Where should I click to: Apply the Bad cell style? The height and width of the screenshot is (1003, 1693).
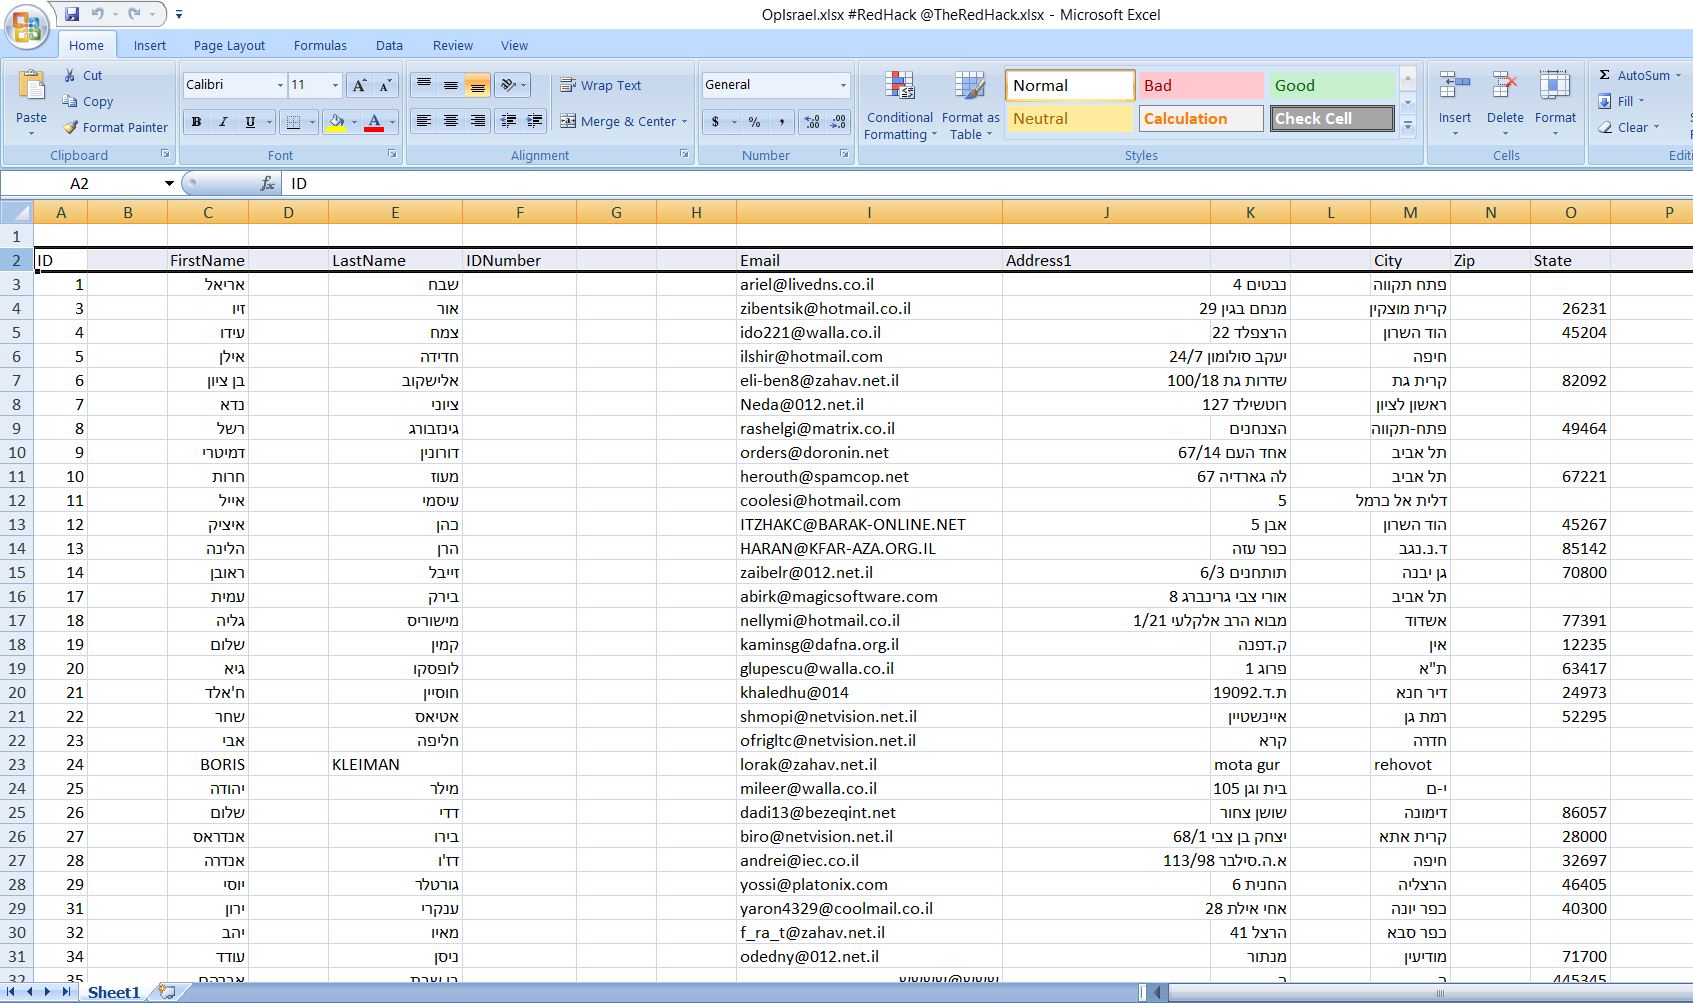click(x=1200, y=86)
